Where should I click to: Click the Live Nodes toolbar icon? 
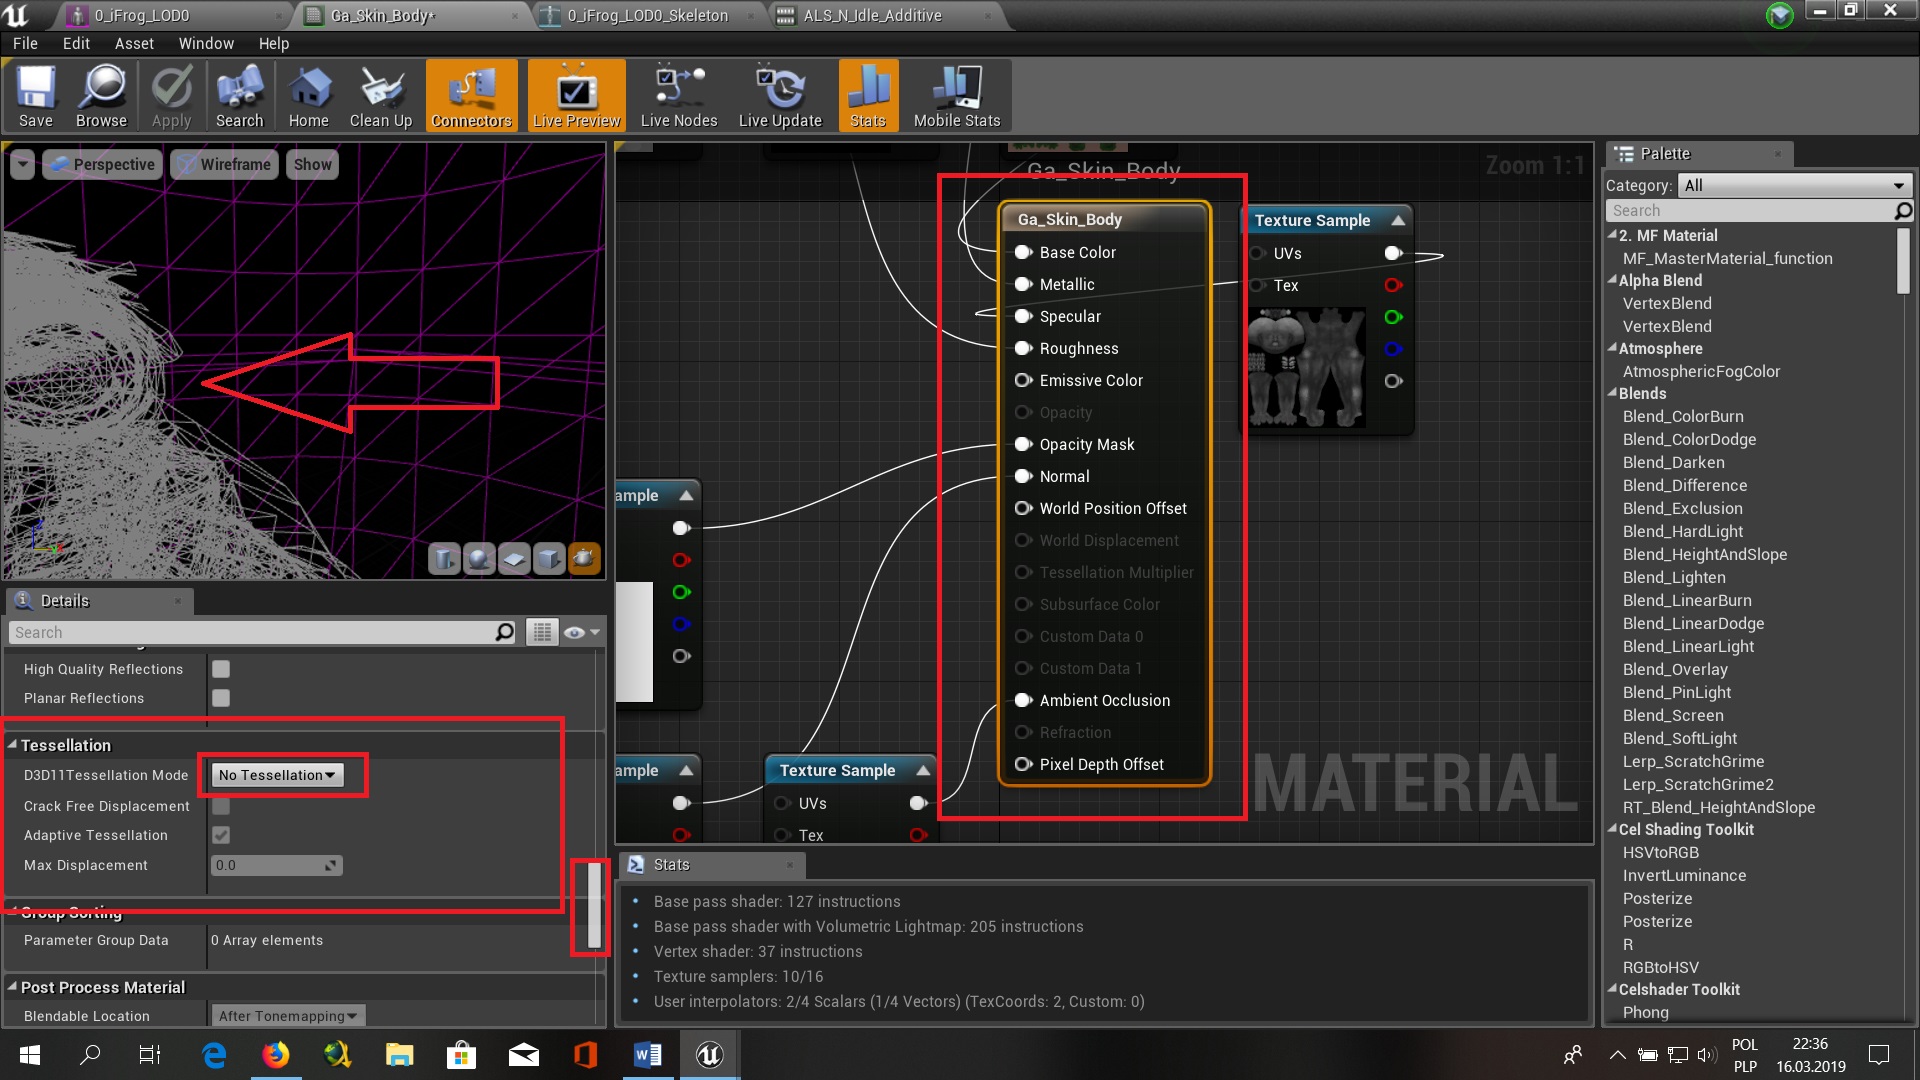(678, 98)
